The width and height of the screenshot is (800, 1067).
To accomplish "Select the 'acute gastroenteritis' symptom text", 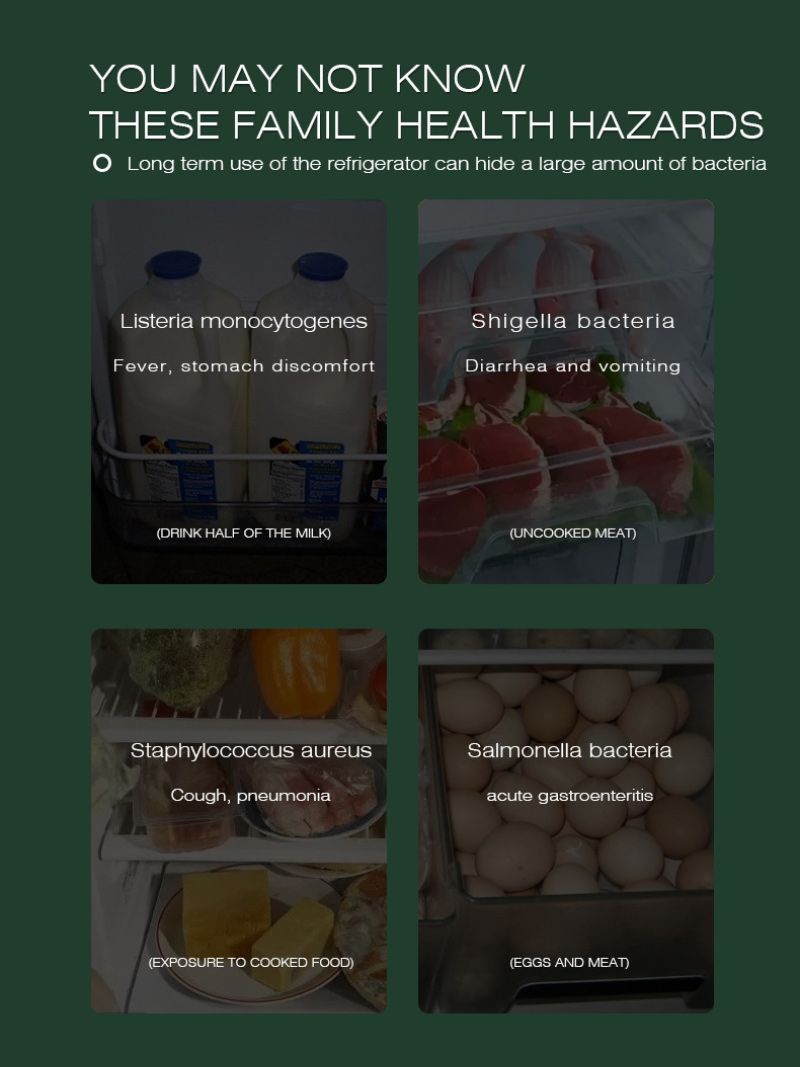I will click(569, 795).
